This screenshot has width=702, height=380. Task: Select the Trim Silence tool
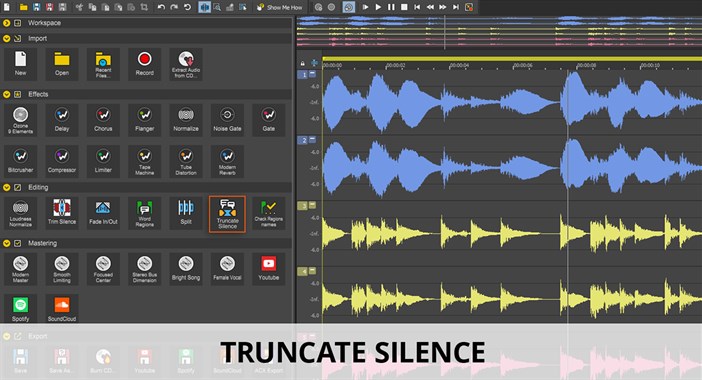(x=62, y=213)
